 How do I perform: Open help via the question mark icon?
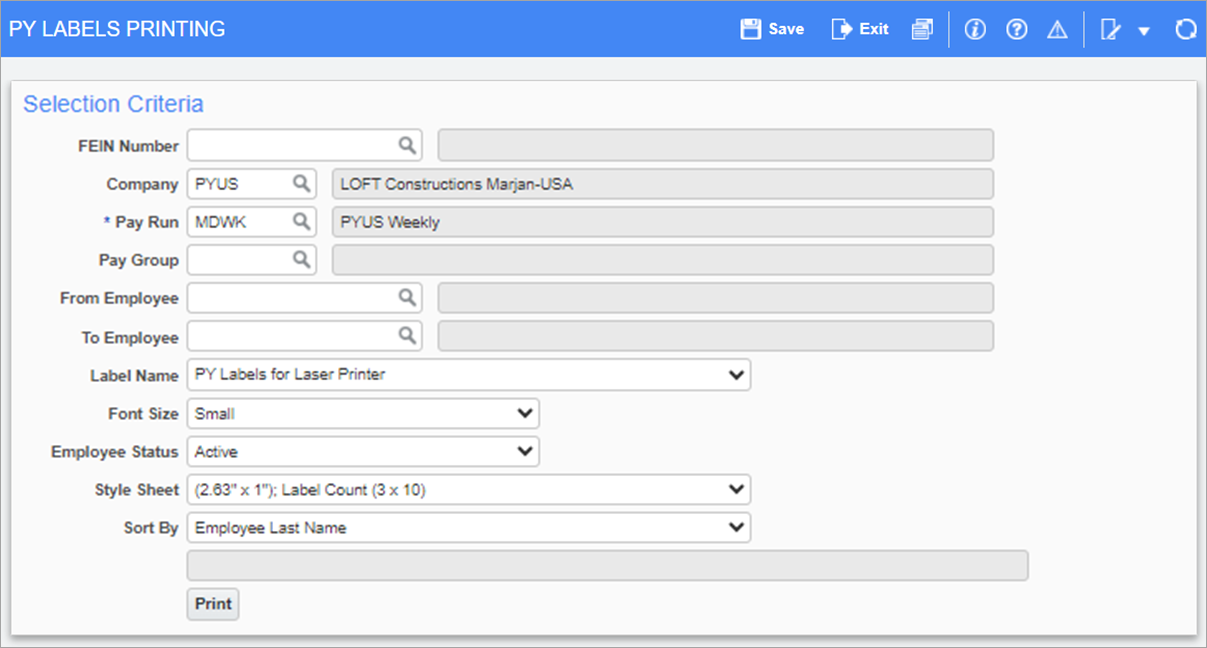[x=1017, y=29]
